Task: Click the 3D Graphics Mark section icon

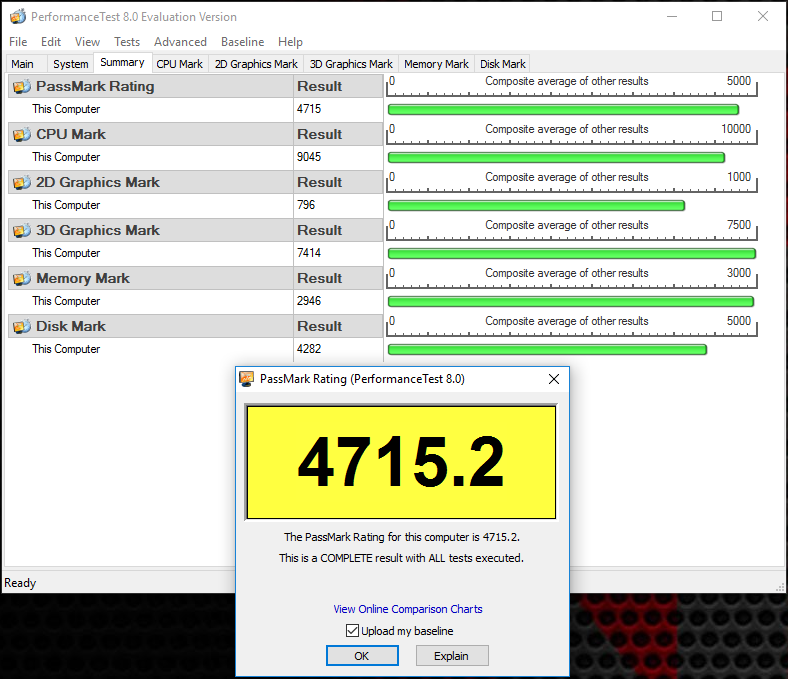Action: 22,231
